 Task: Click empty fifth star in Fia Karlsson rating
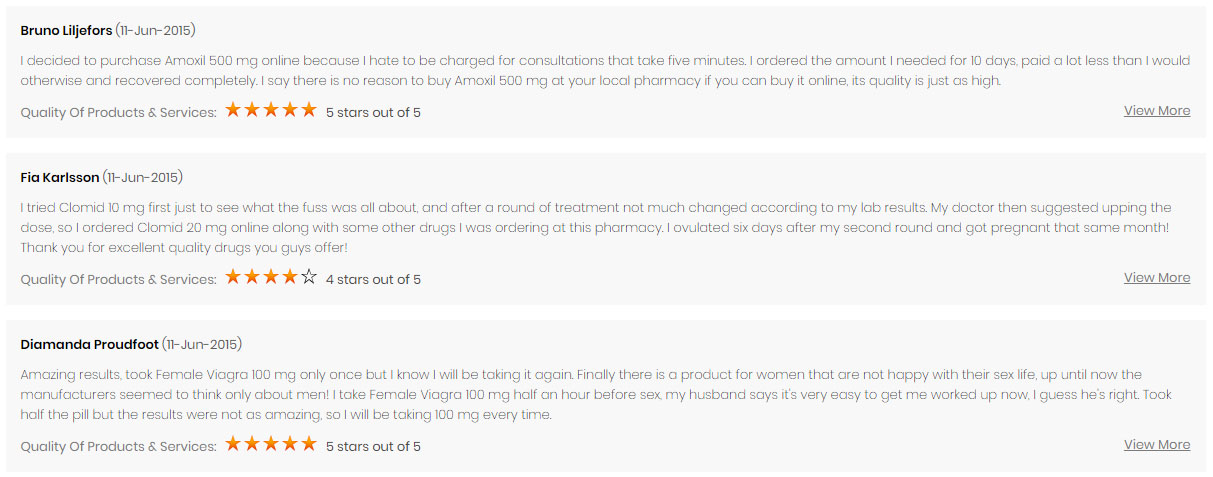(309, 277)
